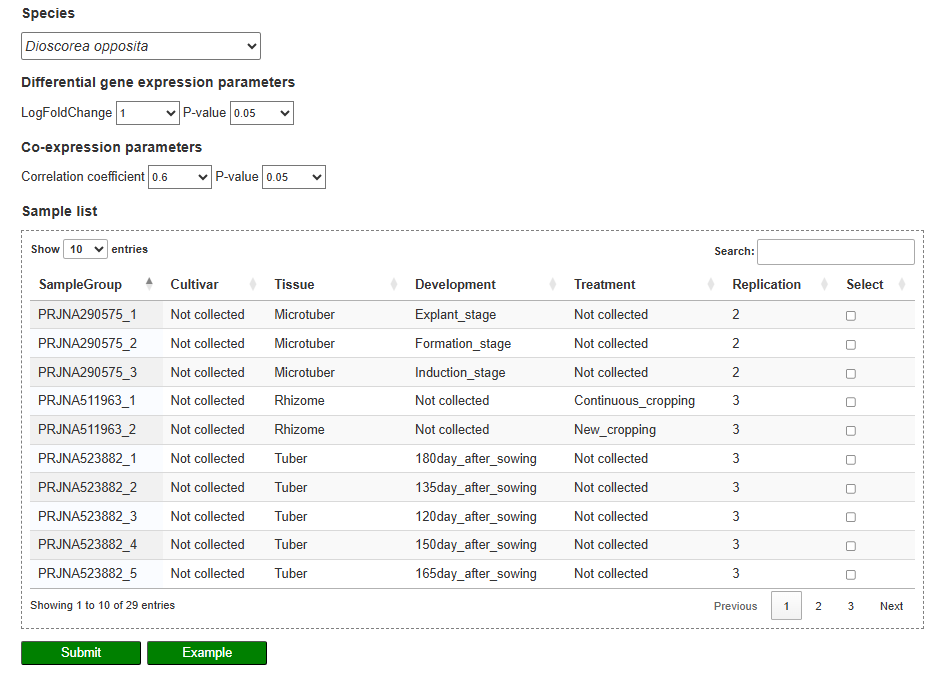Sort table by Cultivar column
This screenshot has width=948, height=675.
coord(208,285)
